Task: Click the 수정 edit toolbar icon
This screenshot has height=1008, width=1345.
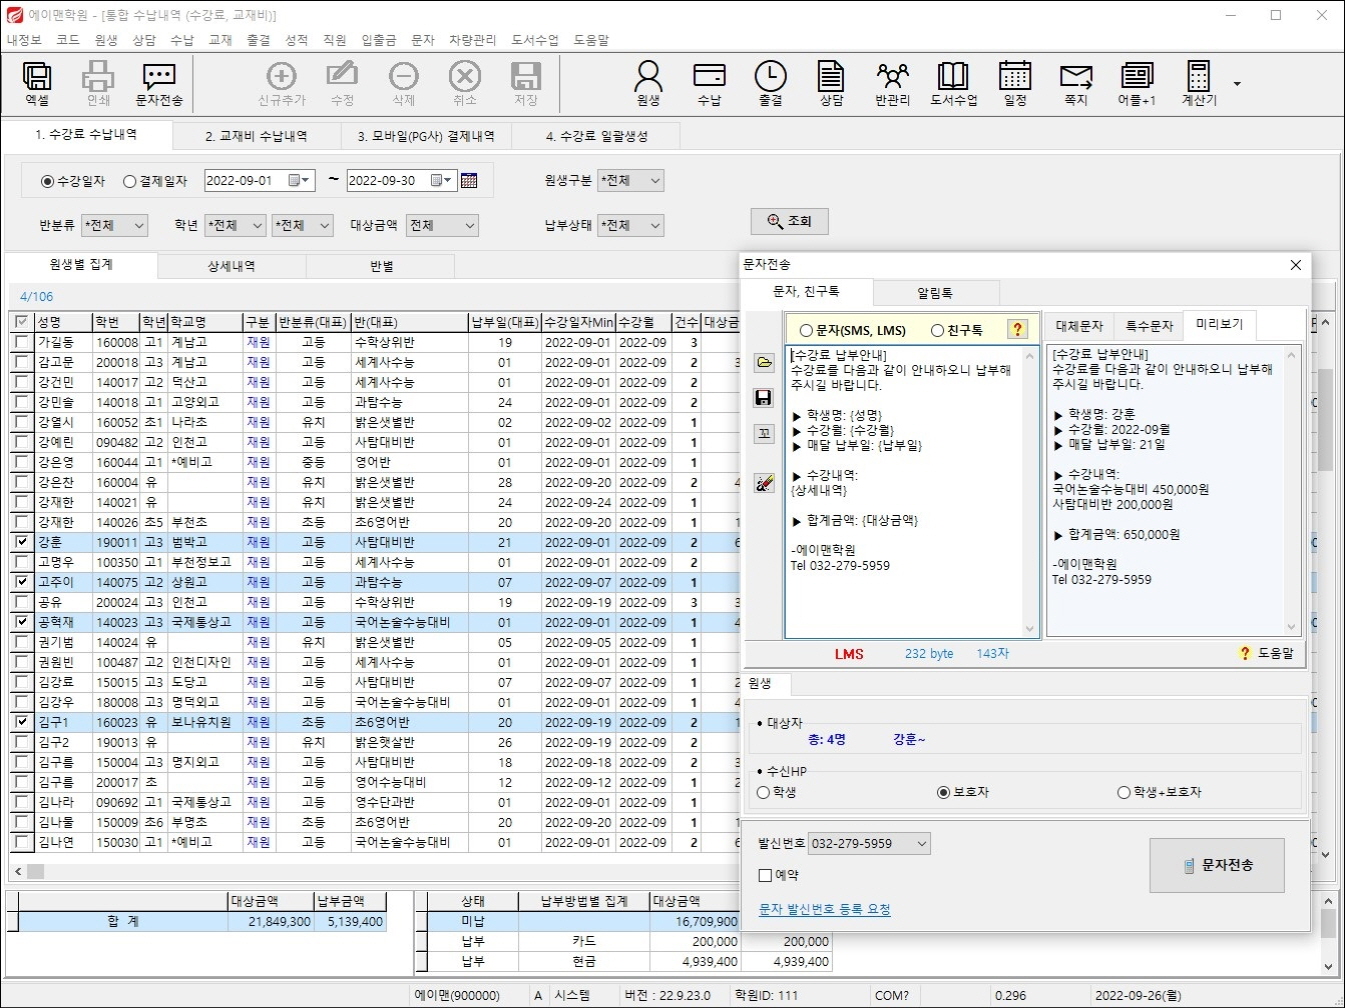Action: pyautogui.click(x=342, y=83)
